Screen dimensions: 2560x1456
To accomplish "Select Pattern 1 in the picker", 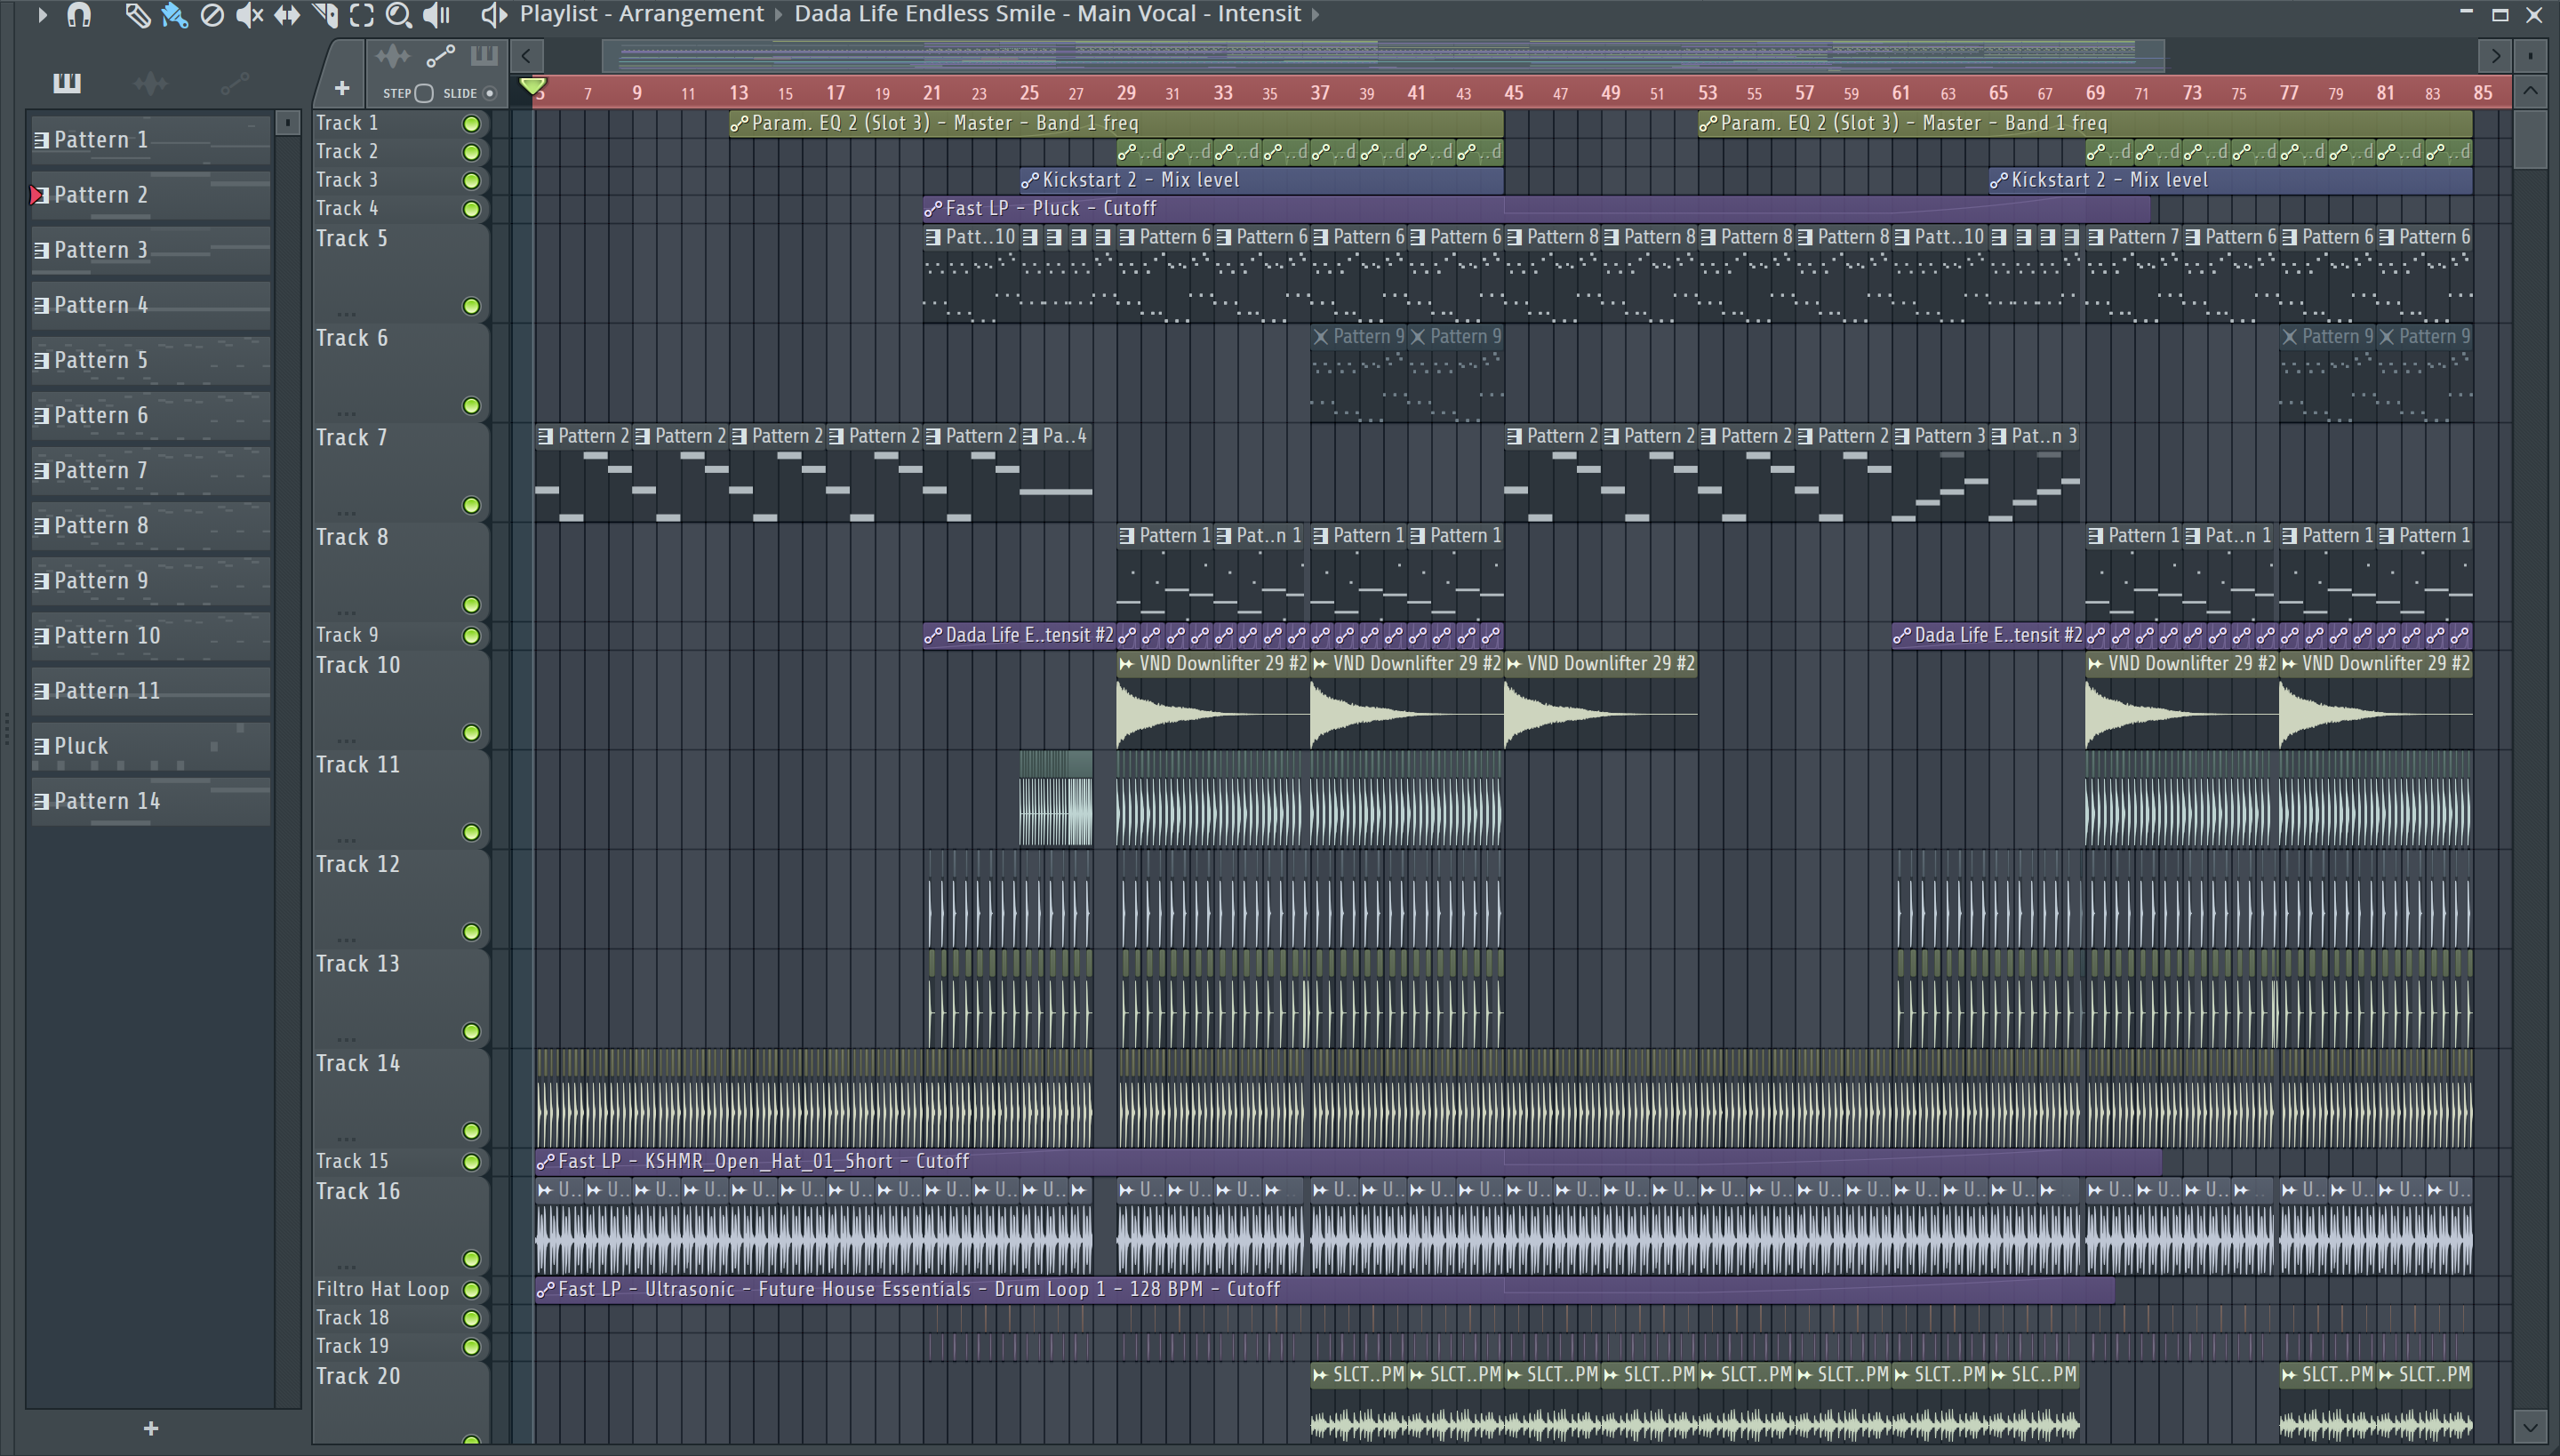I will (150, 140).
